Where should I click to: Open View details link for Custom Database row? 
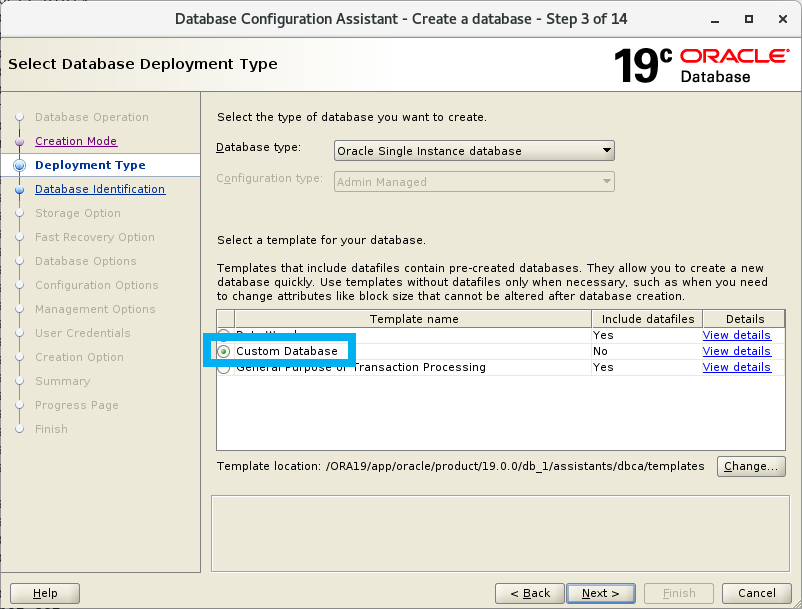(x=737, y=351)
